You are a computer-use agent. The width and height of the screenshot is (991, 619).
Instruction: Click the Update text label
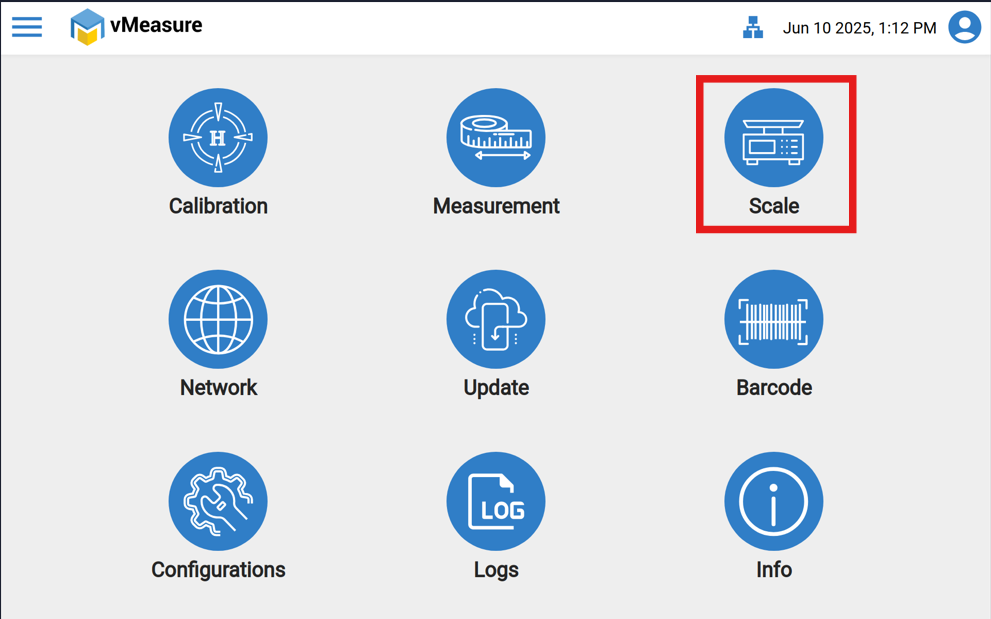coord(496,388)
